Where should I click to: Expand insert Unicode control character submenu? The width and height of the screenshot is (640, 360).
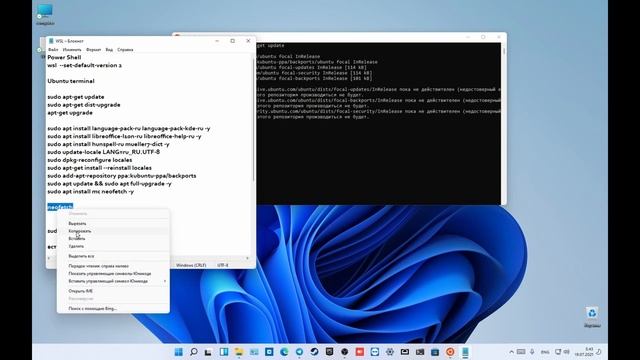[x=113, y=281]
